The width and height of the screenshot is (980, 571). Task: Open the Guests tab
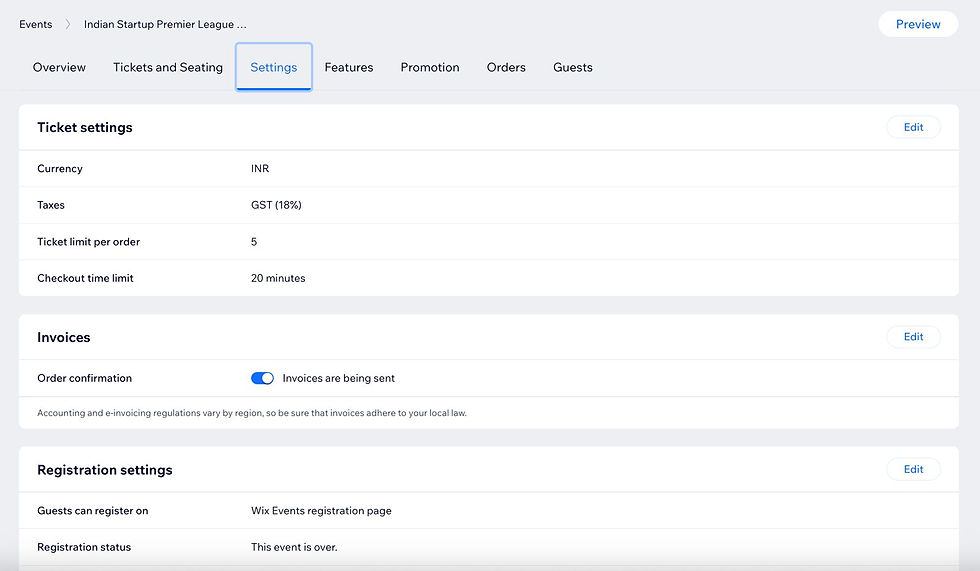(572, 67)
